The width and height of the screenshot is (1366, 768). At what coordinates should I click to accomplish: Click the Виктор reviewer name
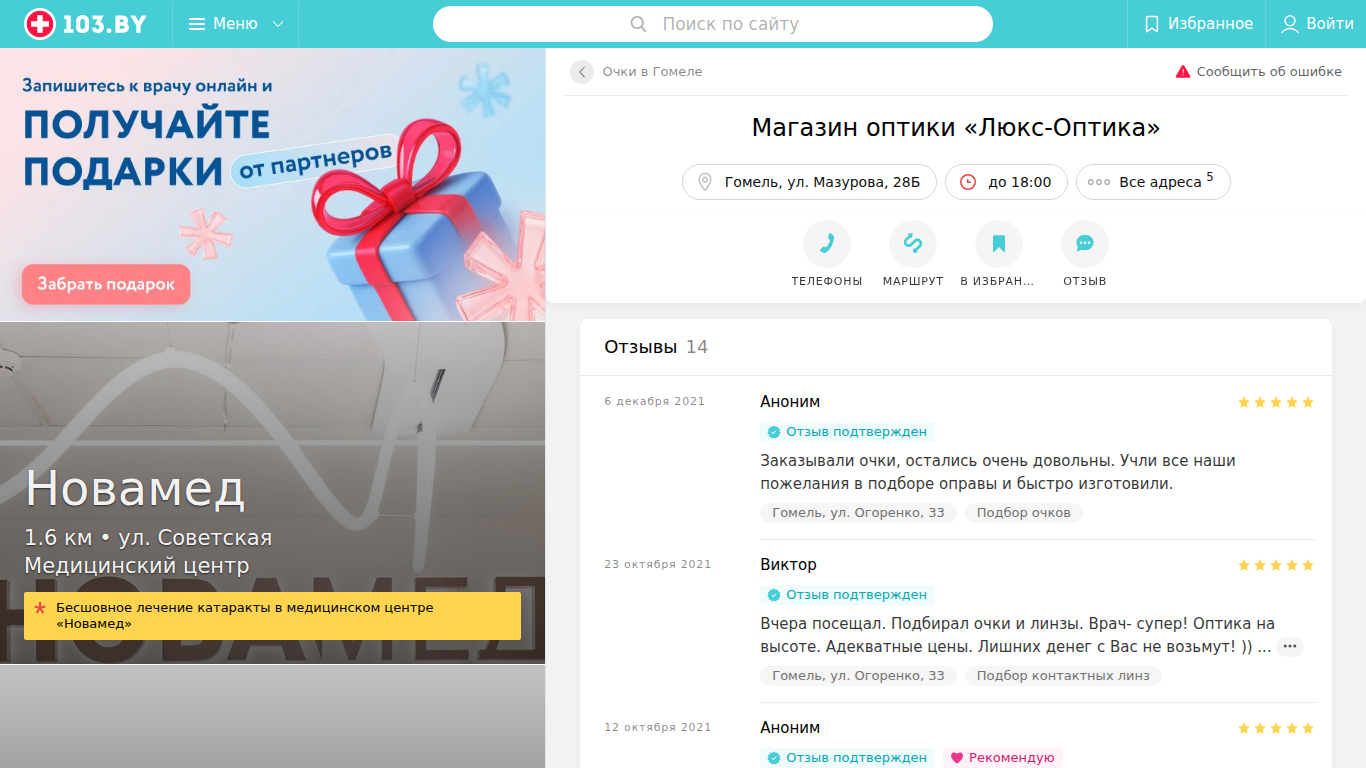(x=788, y=565)
